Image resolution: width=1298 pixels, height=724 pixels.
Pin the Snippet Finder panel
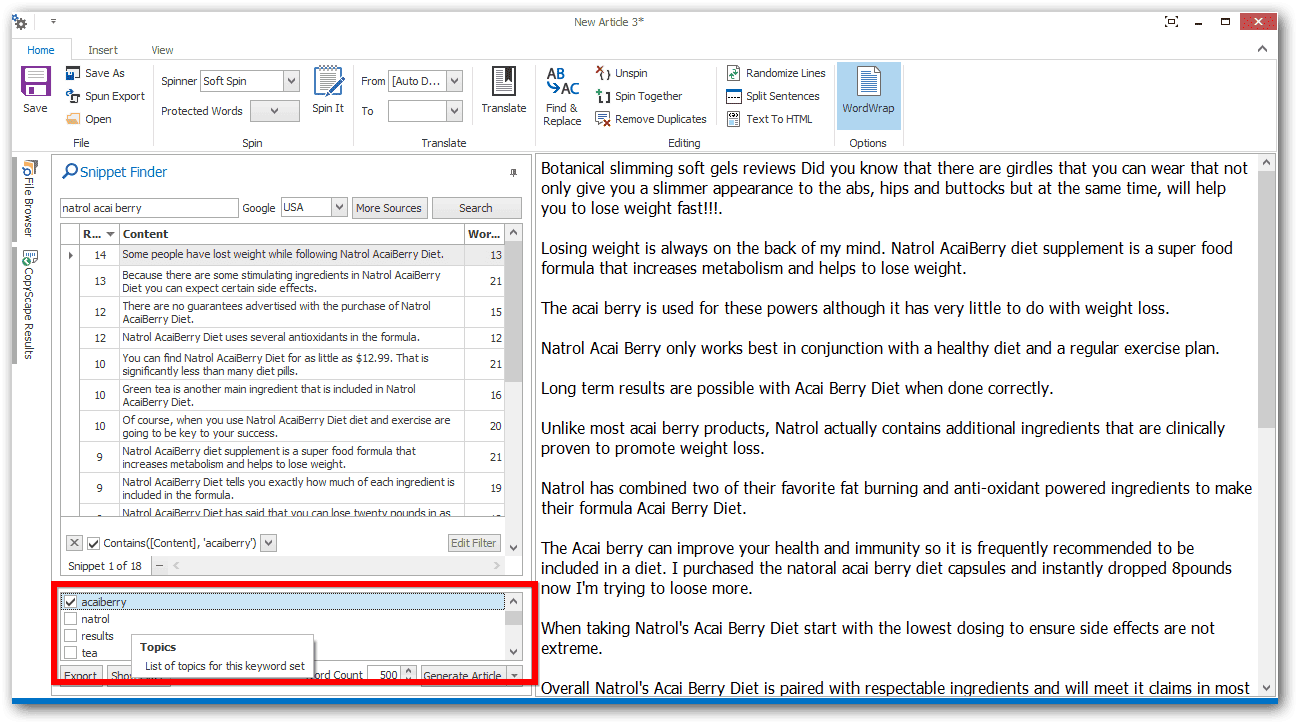click(x=514, y=173)
